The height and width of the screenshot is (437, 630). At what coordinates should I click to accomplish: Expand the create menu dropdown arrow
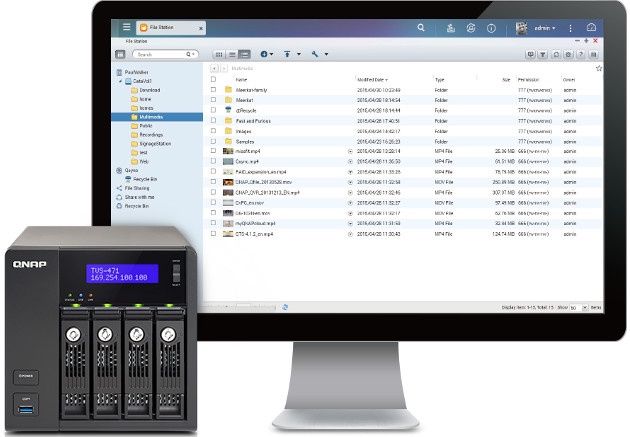tap(272, 54)
